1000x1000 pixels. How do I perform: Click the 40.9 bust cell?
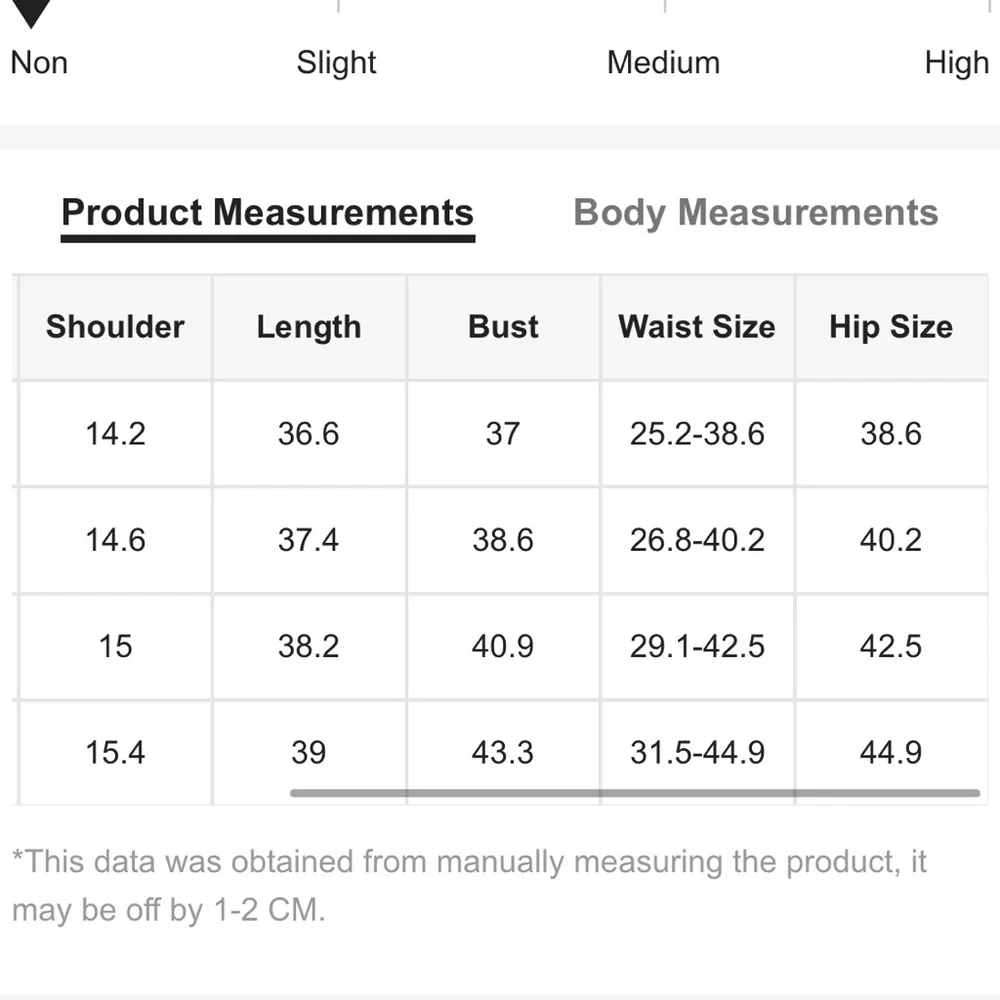point(502,646)
